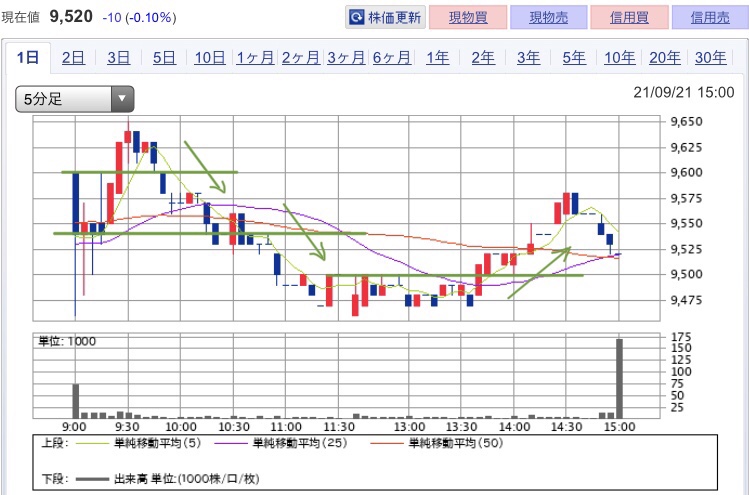Viewport: 749px width, 495px height.
Task: Click the change value -10 (-0.10%)
Action: click(x=139, y=18)
